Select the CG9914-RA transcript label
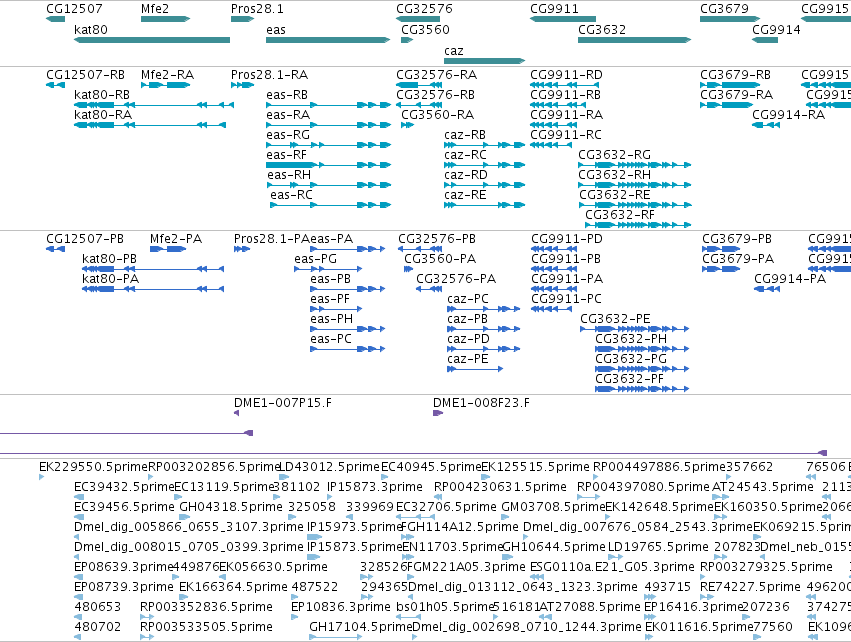This screenshot has height=642, width=851. 789,115
